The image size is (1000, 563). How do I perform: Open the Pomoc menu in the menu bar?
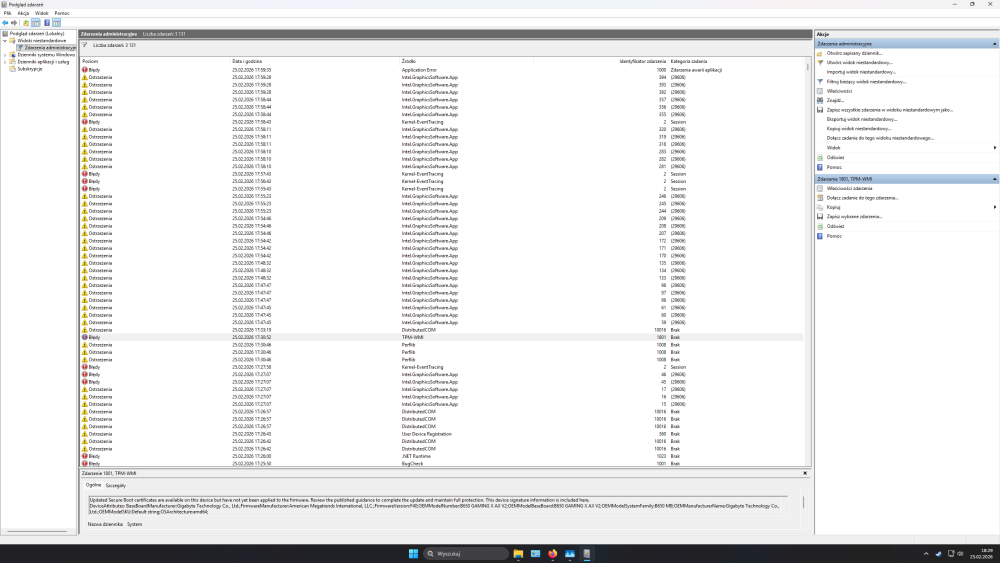pyautogui.click(x=62, y=13)
